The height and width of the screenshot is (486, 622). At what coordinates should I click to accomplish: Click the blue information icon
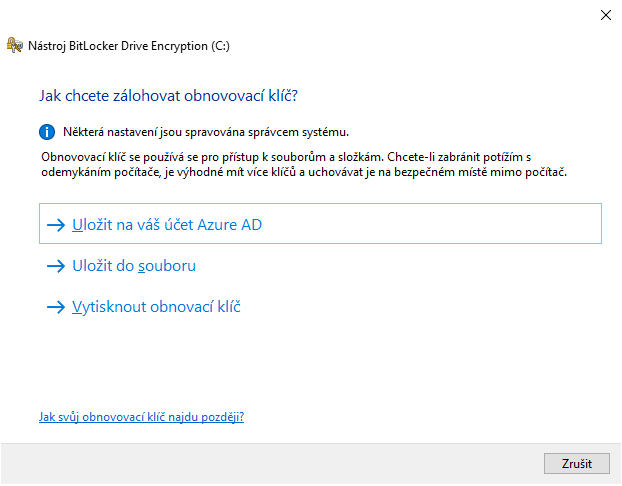[46, 131]
